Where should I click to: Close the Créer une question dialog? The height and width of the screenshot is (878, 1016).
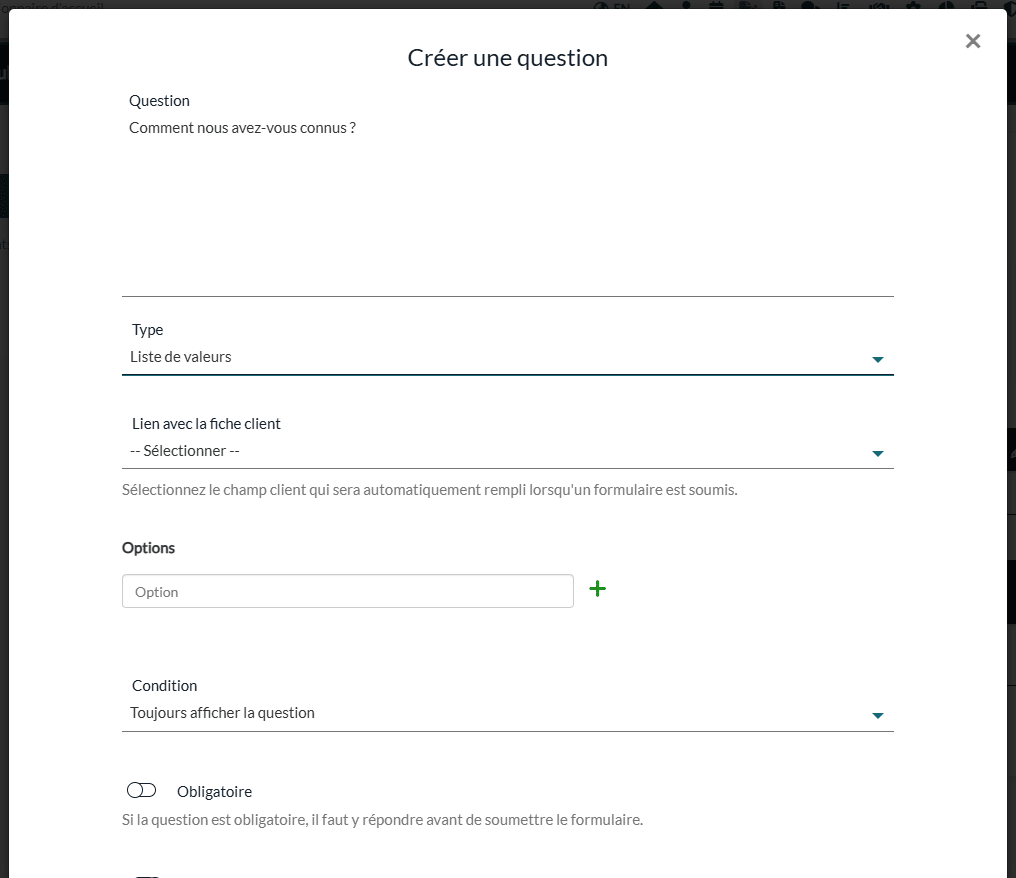[973, 41]
